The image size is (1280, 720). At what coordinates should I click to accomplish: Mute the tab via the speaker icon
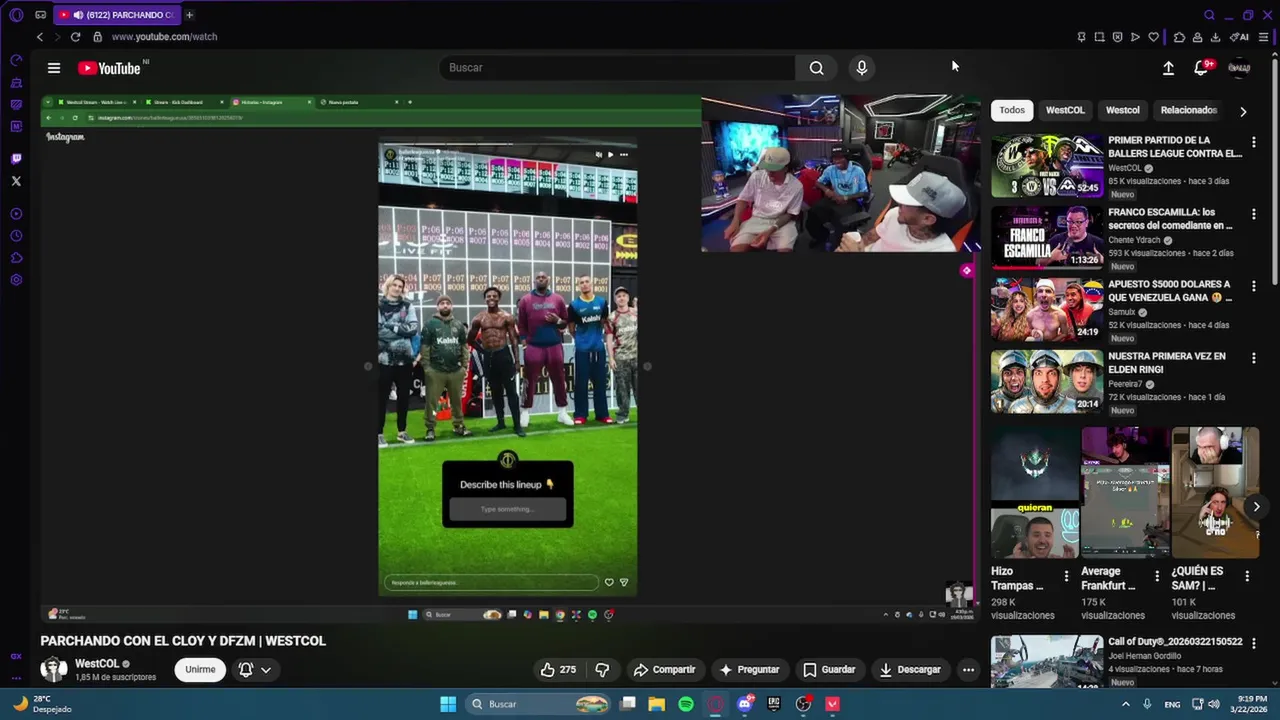pos(78,15)
